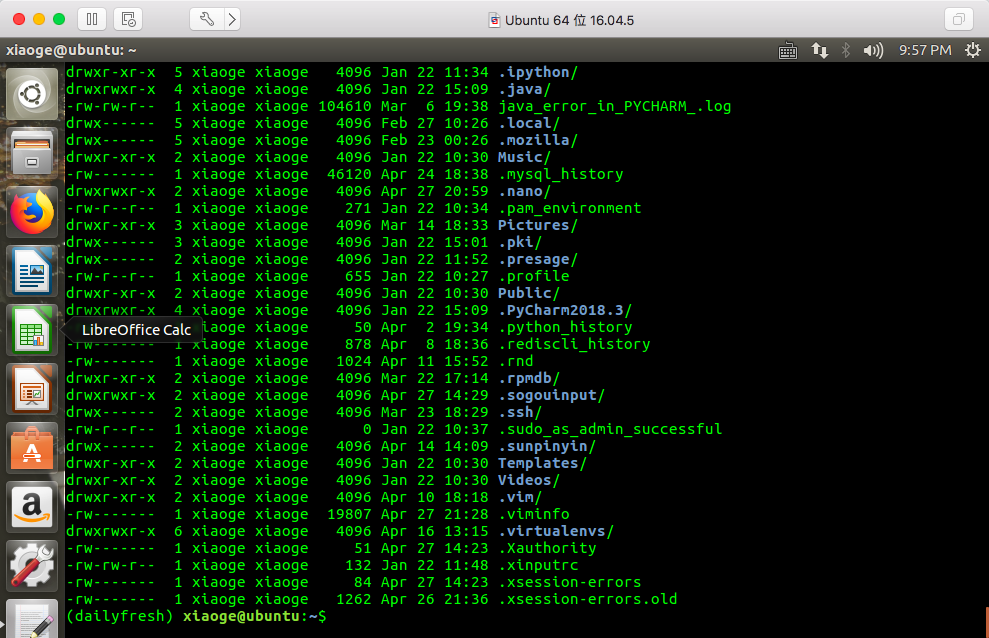Open VM settings wrench button
Screen dimensions: 989x638
click(206, 20)
